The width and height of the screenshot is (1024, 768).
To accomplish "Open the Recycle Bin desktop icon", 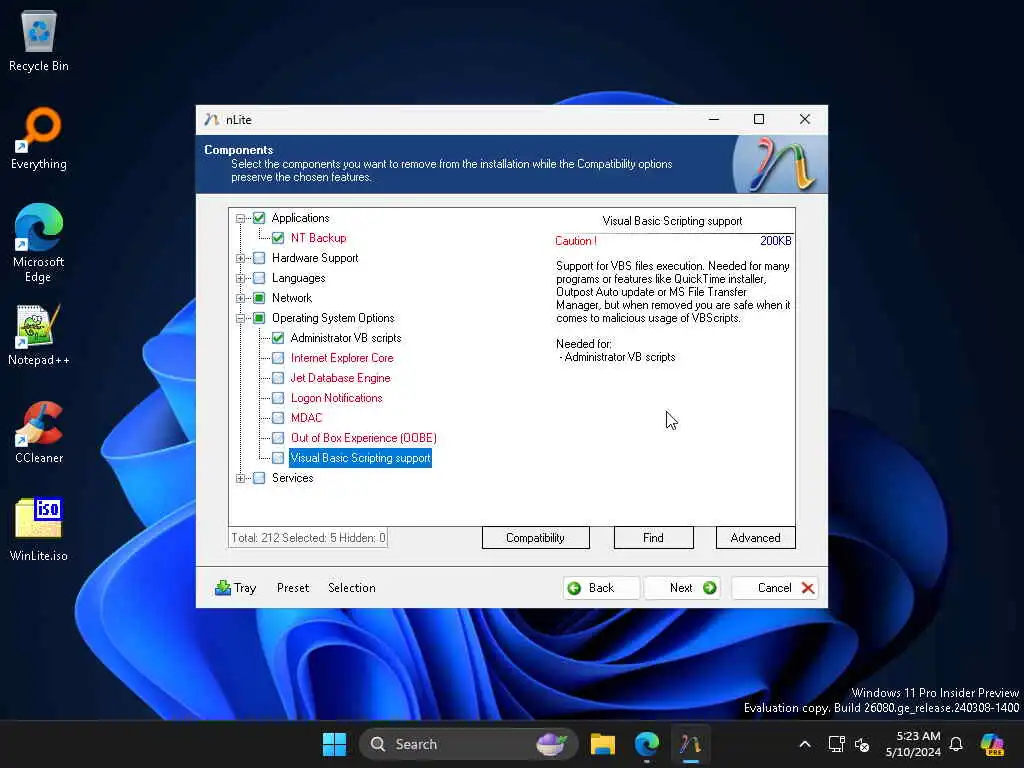I will (39, 40).
